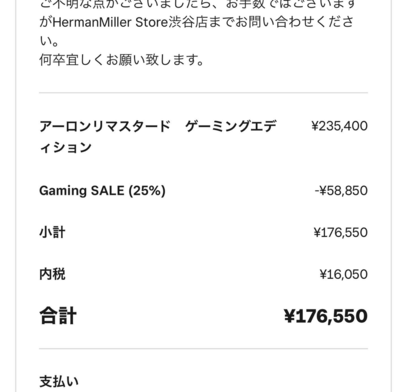Click the 支払い payment heading

click(x=59, y=381)
